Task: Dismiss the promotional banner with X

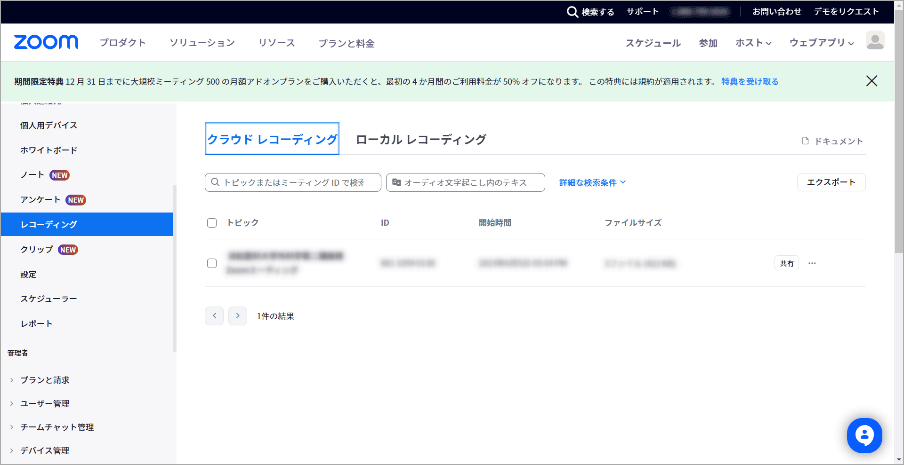Action: pyautogui.click(x=872, y=81)
